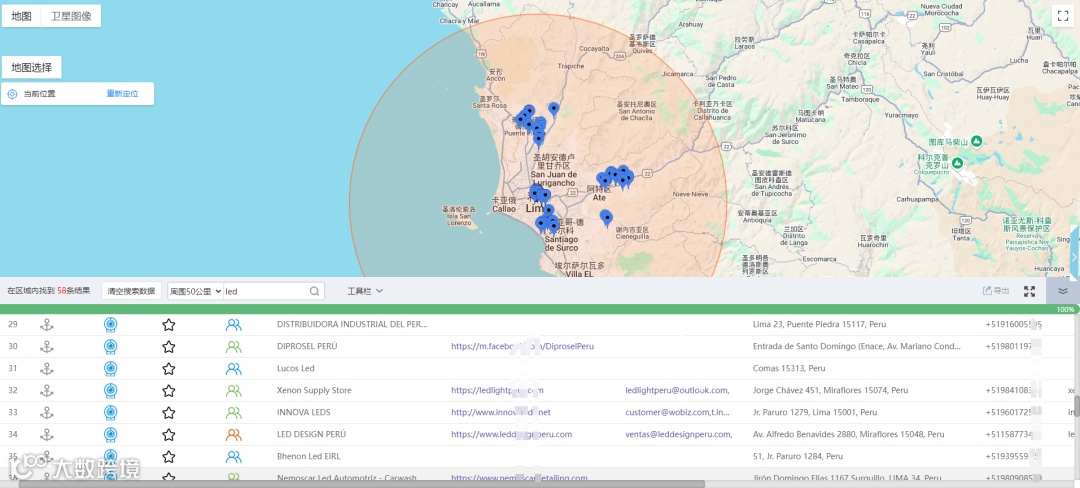Select company name Lucos Led

[295, 369]
